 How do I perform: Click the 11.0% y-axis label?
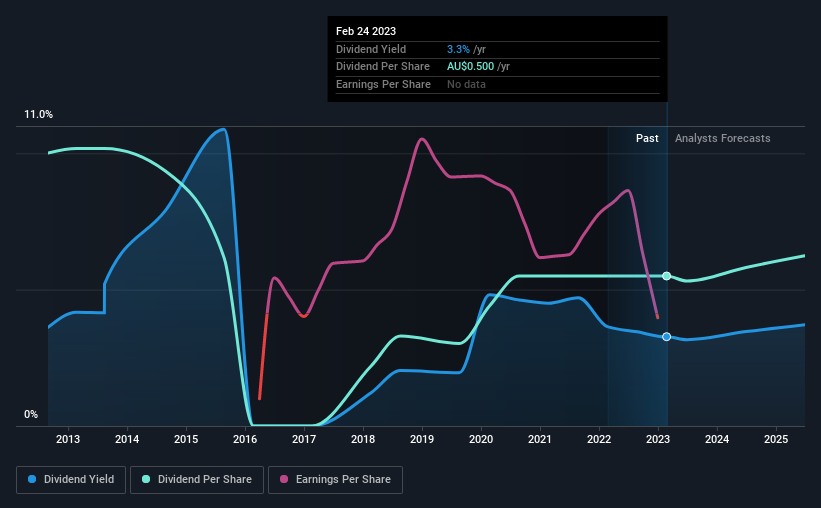tap(38, 115)
